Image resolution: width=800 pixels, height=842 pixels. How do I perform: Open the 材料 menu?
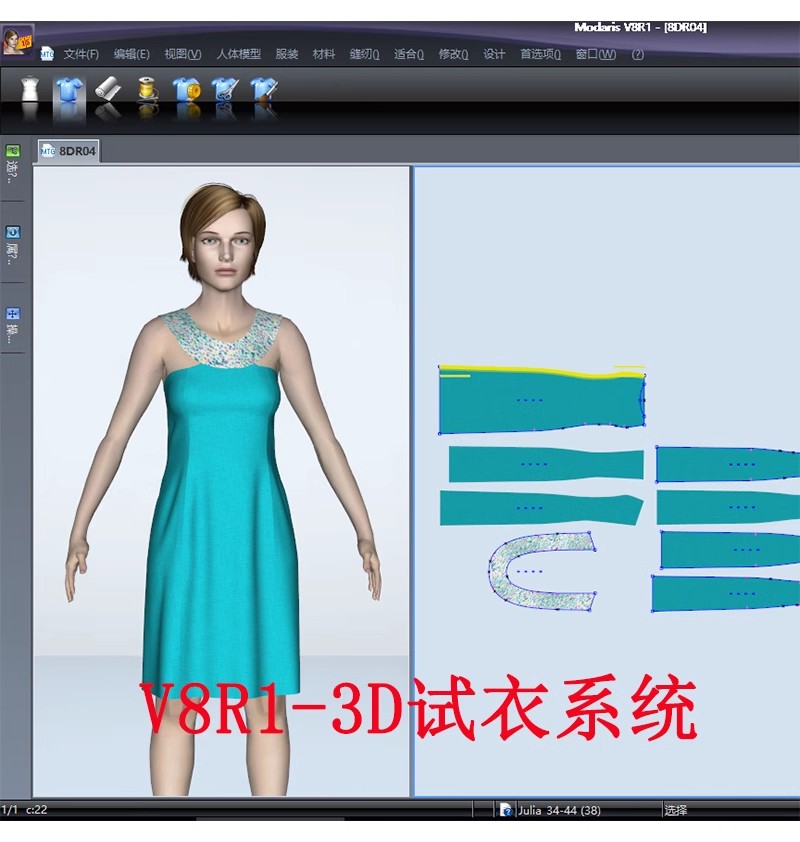324,54
